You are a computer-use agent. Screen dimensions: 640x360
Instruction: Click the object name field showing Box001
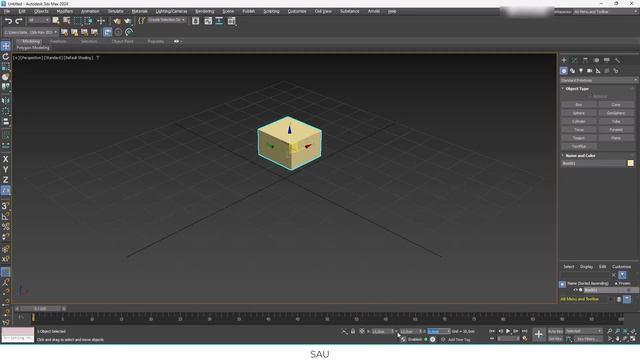click(593, 163)
